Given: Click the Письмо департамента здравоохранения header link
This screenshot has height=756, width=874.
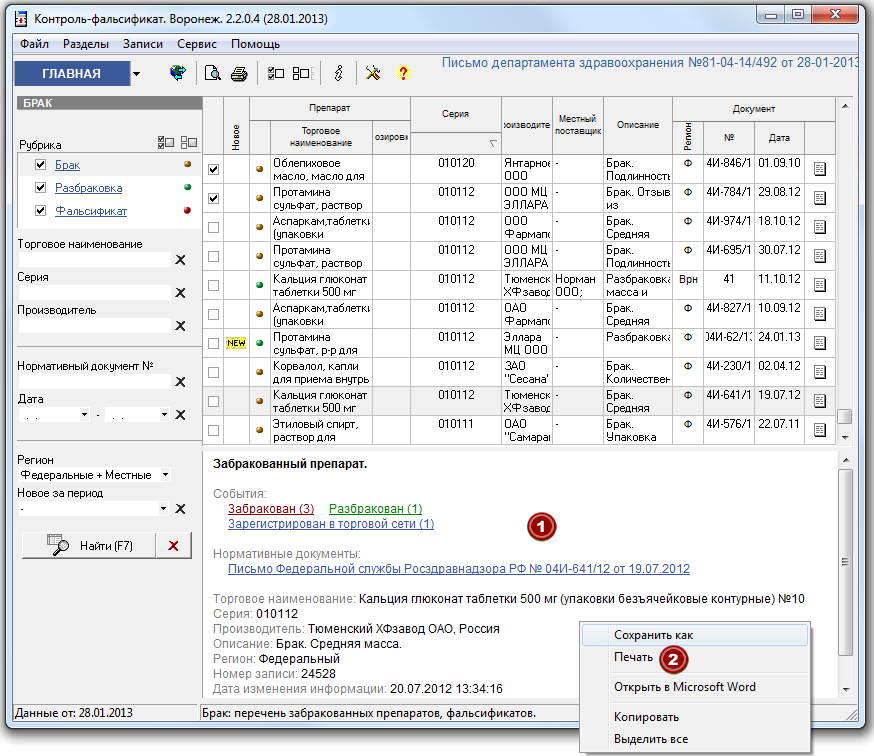Looking at the screenshot, I should [x=650, y=62].
